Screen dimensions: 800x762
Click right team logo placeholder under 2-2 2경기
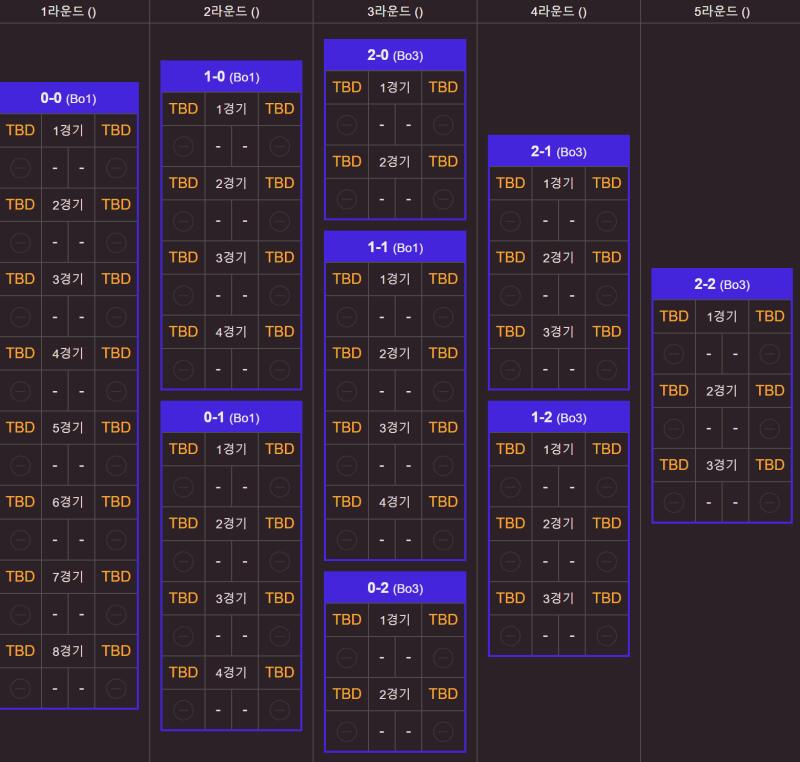(770, 428)
